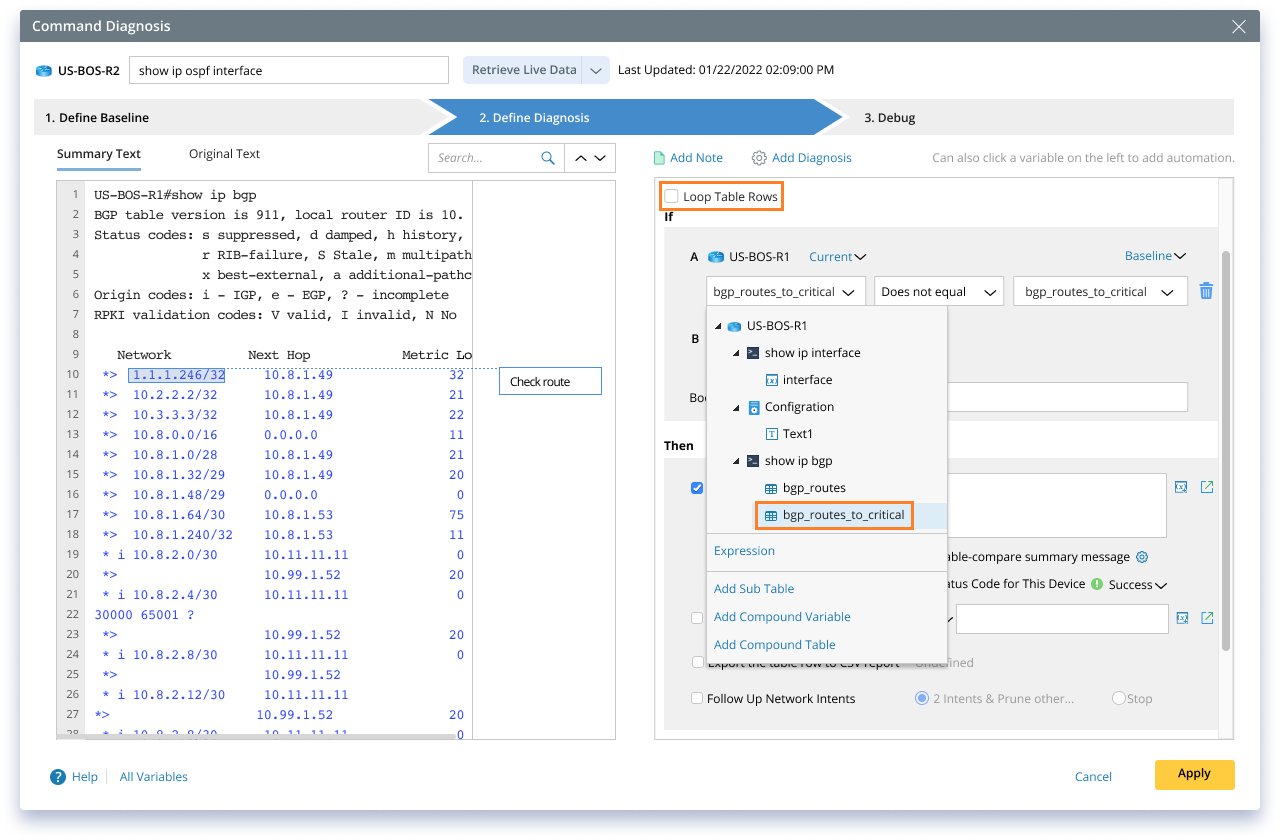Click the Add Note page icon
The image size is (1280, 840).
659,158
